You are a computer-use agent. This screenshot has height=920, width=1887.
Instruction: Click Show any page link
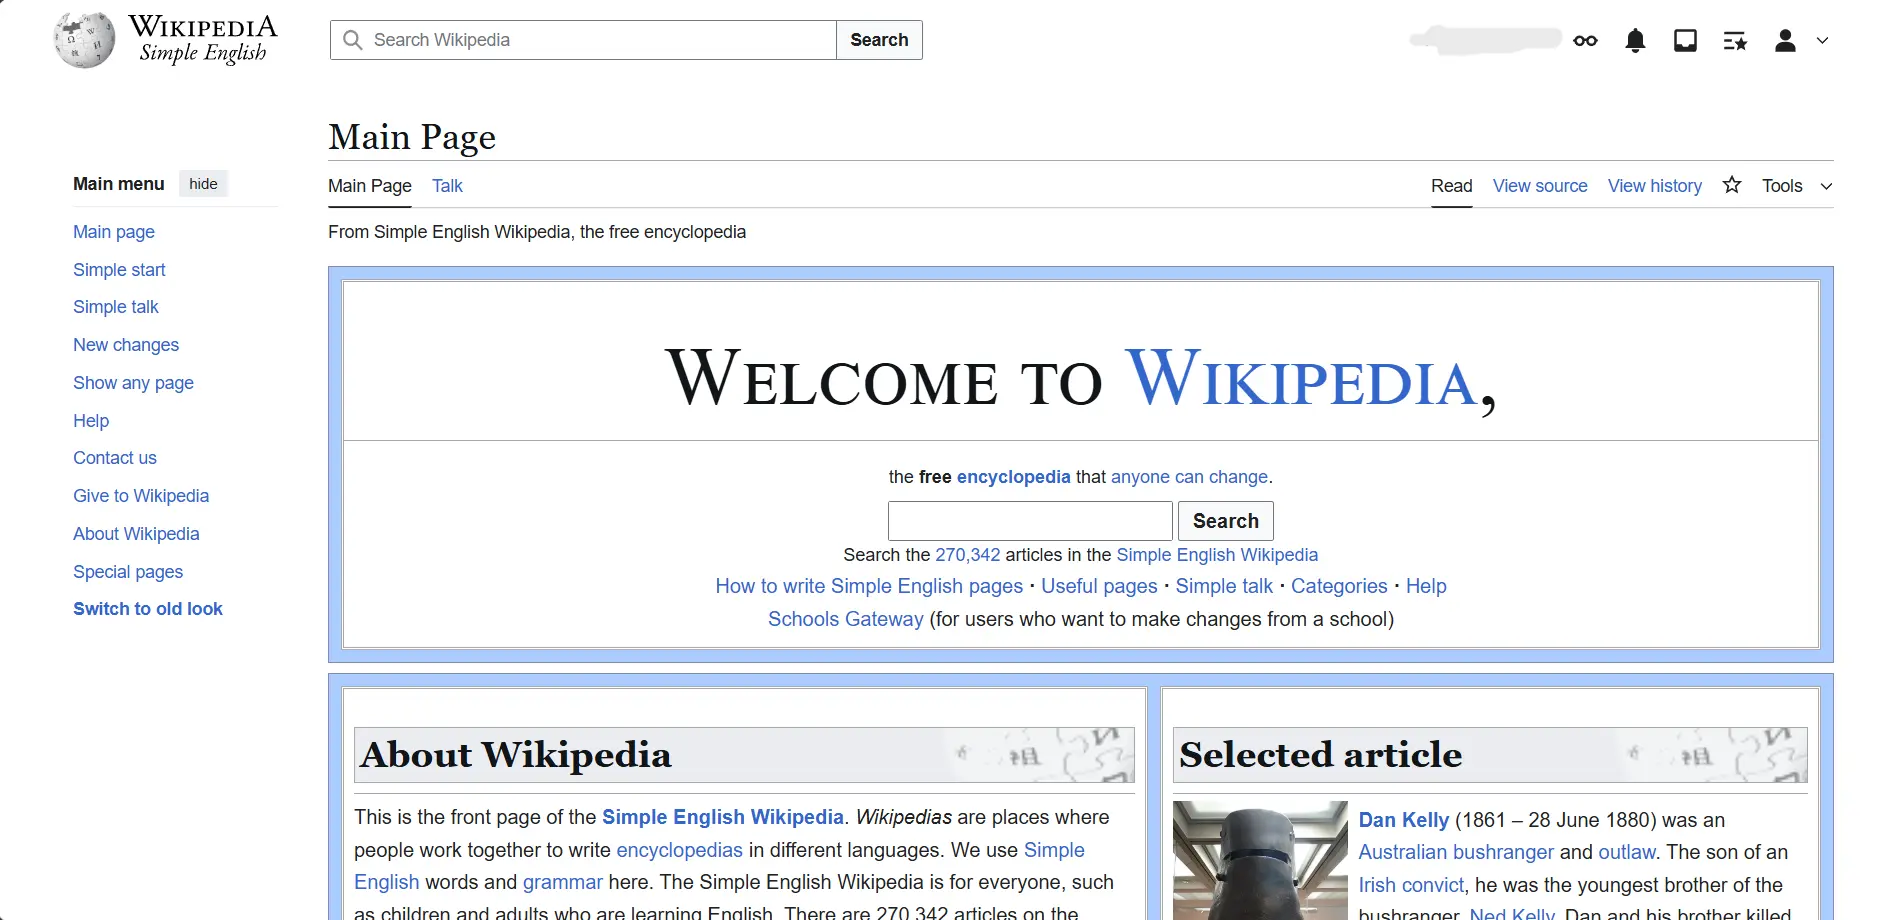point(133,383)
